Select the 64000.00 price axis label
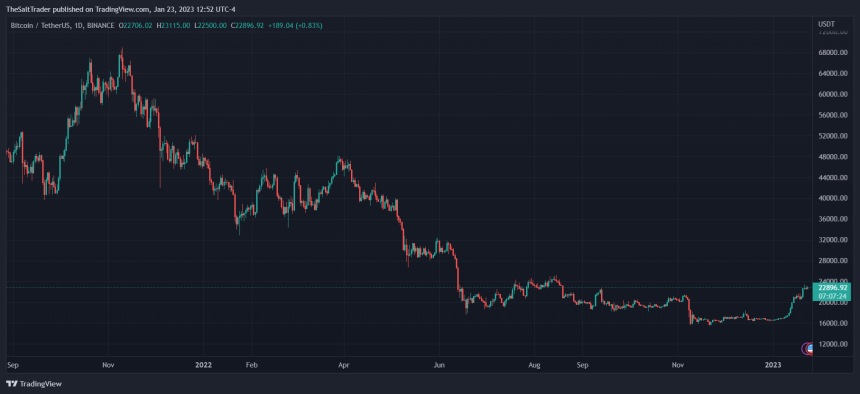 pyautogui.click(x=833, y=74)
